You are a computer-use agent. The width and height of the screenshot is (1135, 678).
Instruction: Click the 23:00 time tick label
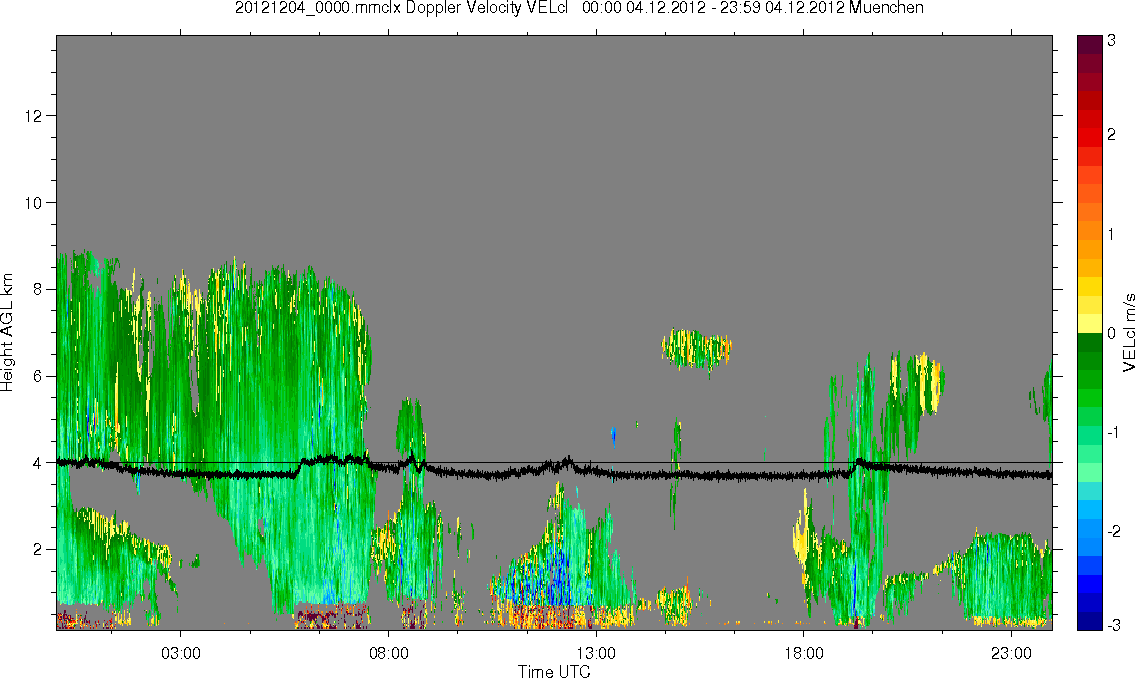click(x=1011, y=653)
